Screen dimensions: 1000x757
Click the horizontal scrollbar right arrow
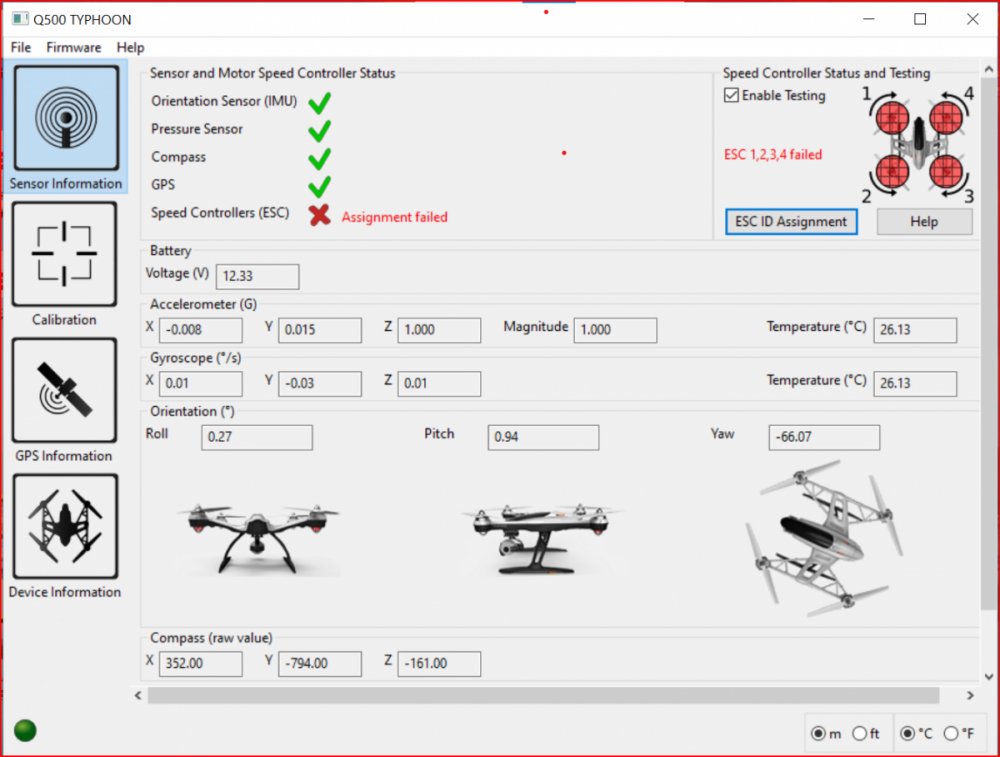(970, 695)
